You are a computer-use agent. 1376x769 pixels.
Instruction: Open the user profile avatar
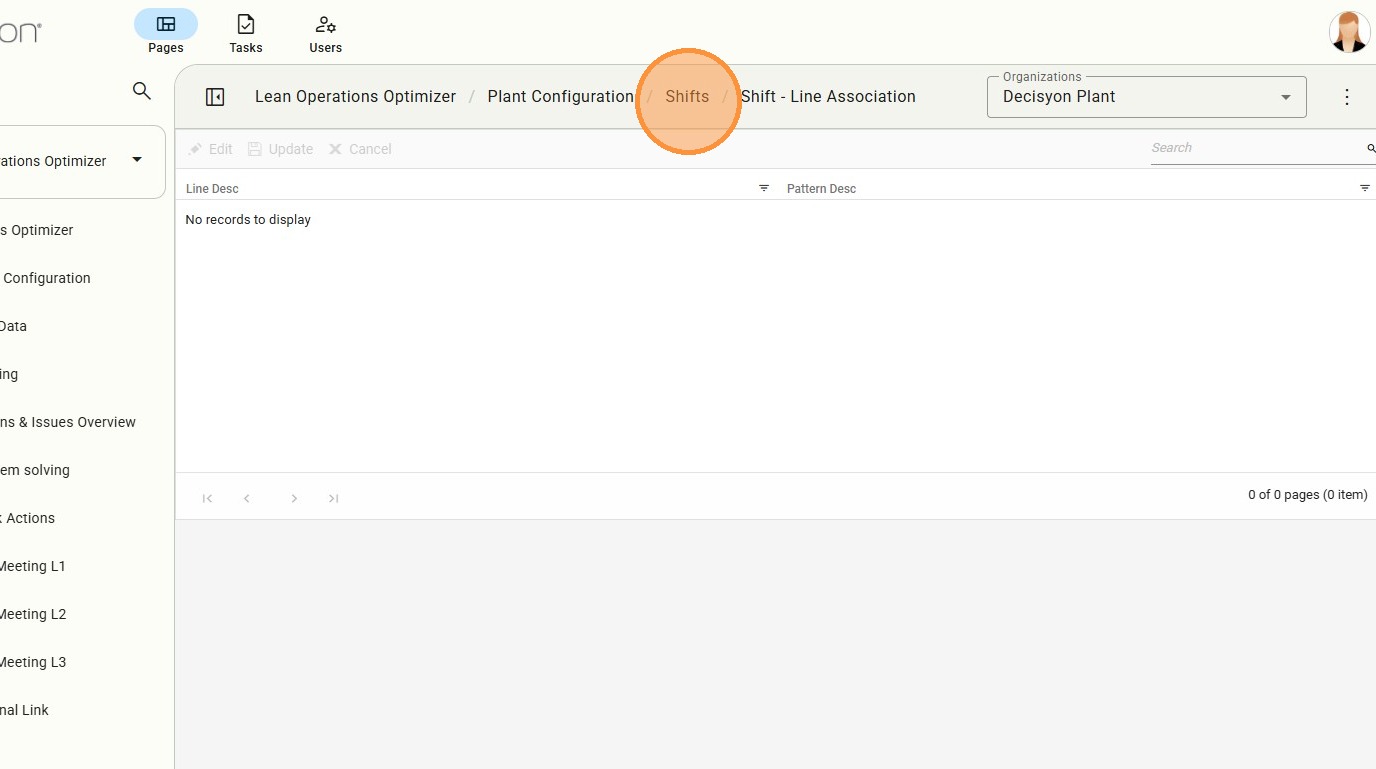tap(1349, 32)
